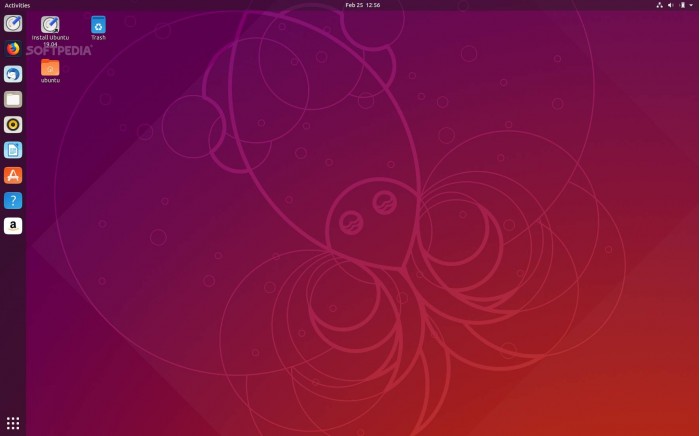Viewport: 700px width, 436px height.
Task: Expand the system menu arrow
Action: pyautogui.click(x=691, y=5)
